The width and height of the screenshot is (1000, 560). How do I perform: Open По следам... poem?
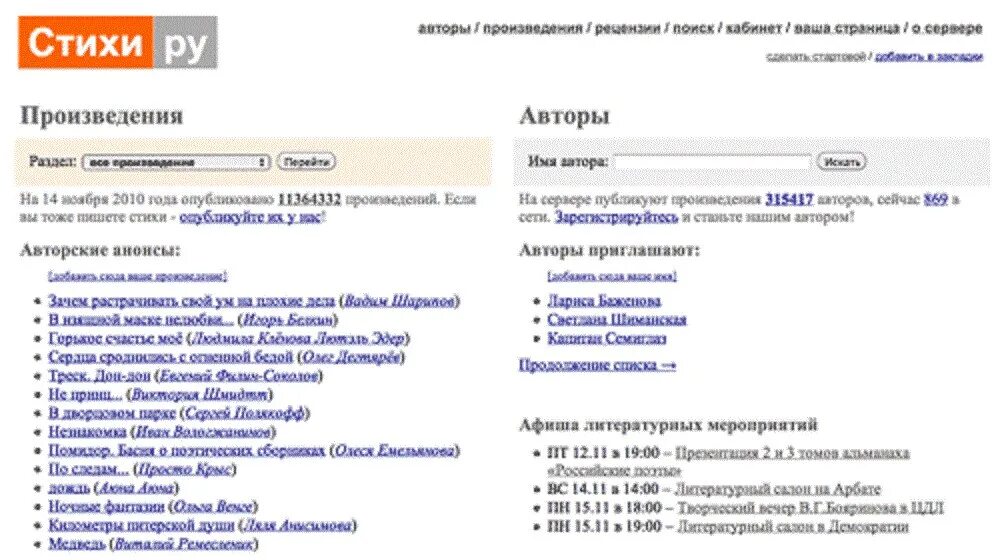[x=89, y=469]
